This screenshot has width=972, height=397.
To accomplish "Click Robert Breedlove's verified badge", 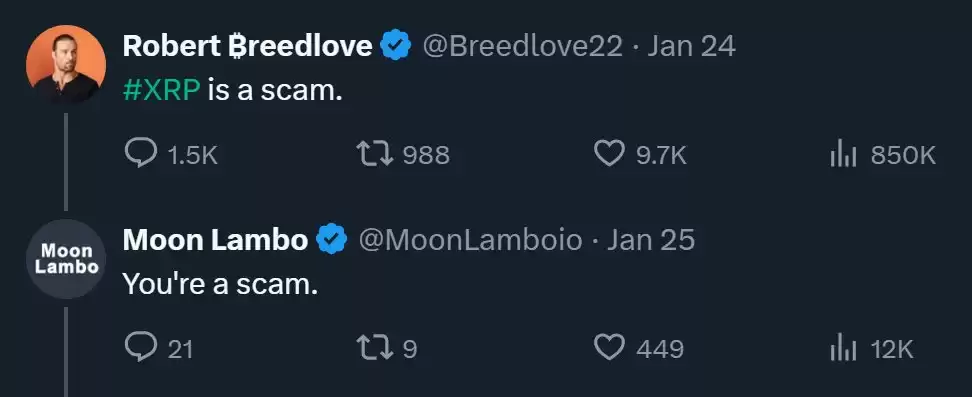I will 396,46.
